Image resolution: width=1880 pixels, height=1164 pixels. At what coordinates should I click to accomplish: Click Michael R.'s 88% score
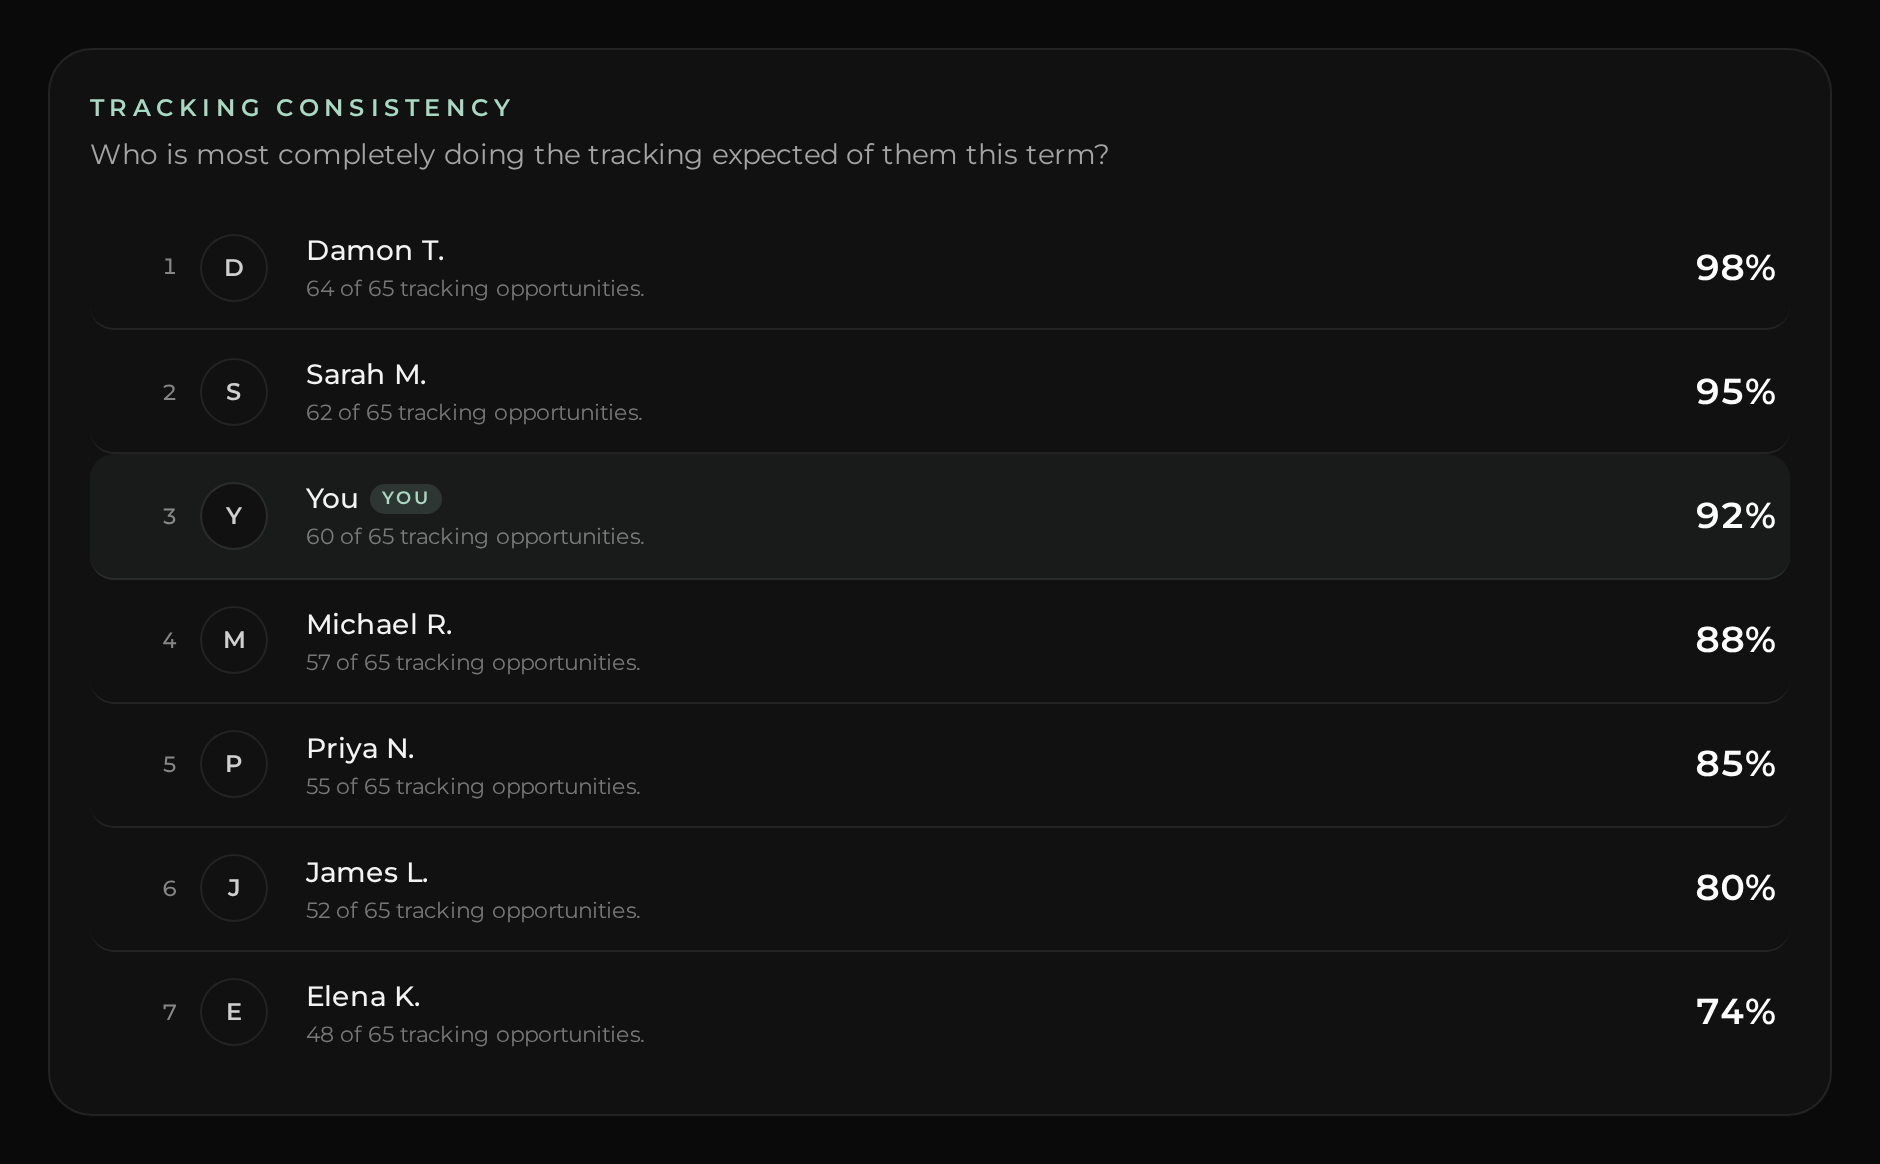click(x=1735, y=640)
